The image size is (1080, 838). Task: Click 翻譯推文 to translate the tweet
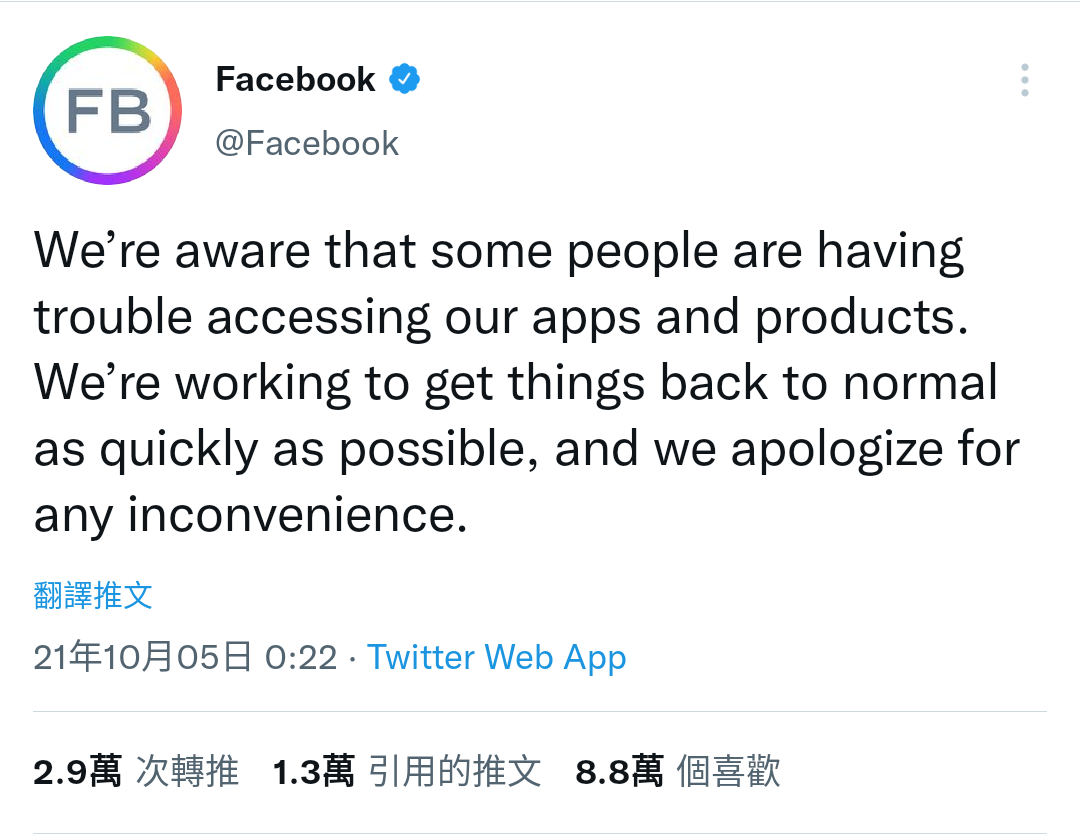93,595
